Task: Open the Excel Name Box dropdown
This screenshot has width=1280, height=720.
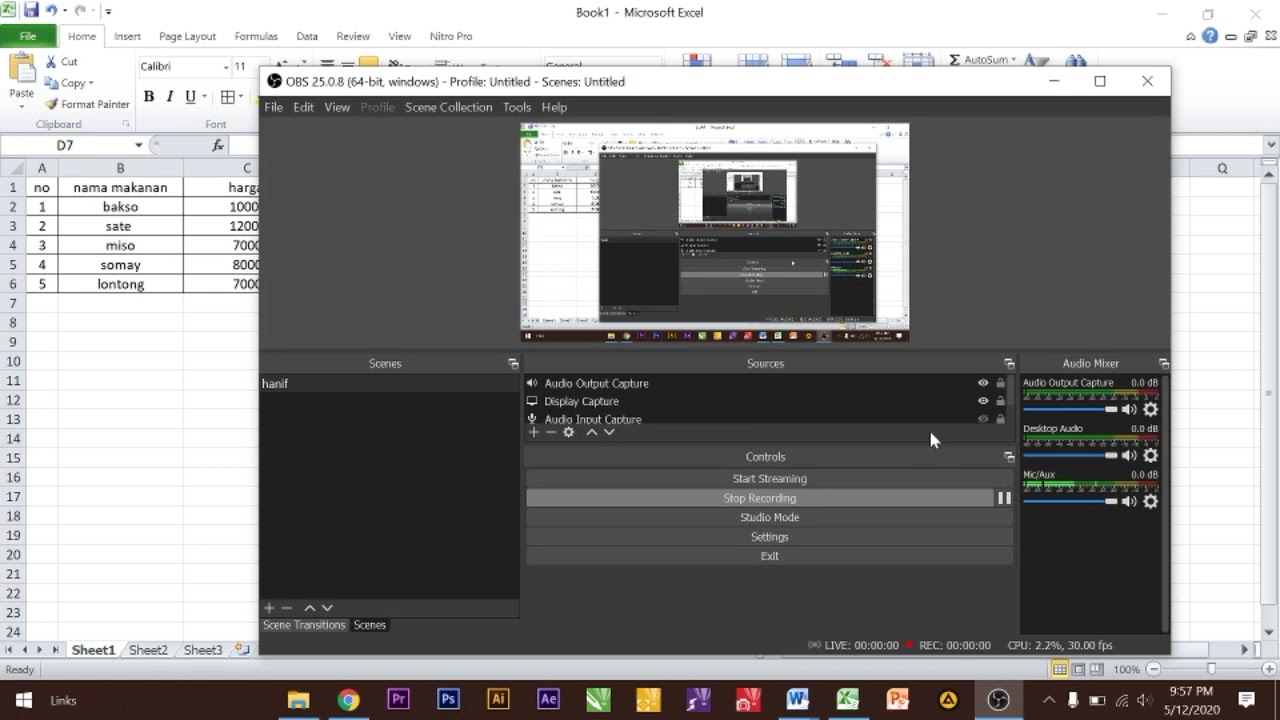Action: pyautogui.click(x=139, y=145)
